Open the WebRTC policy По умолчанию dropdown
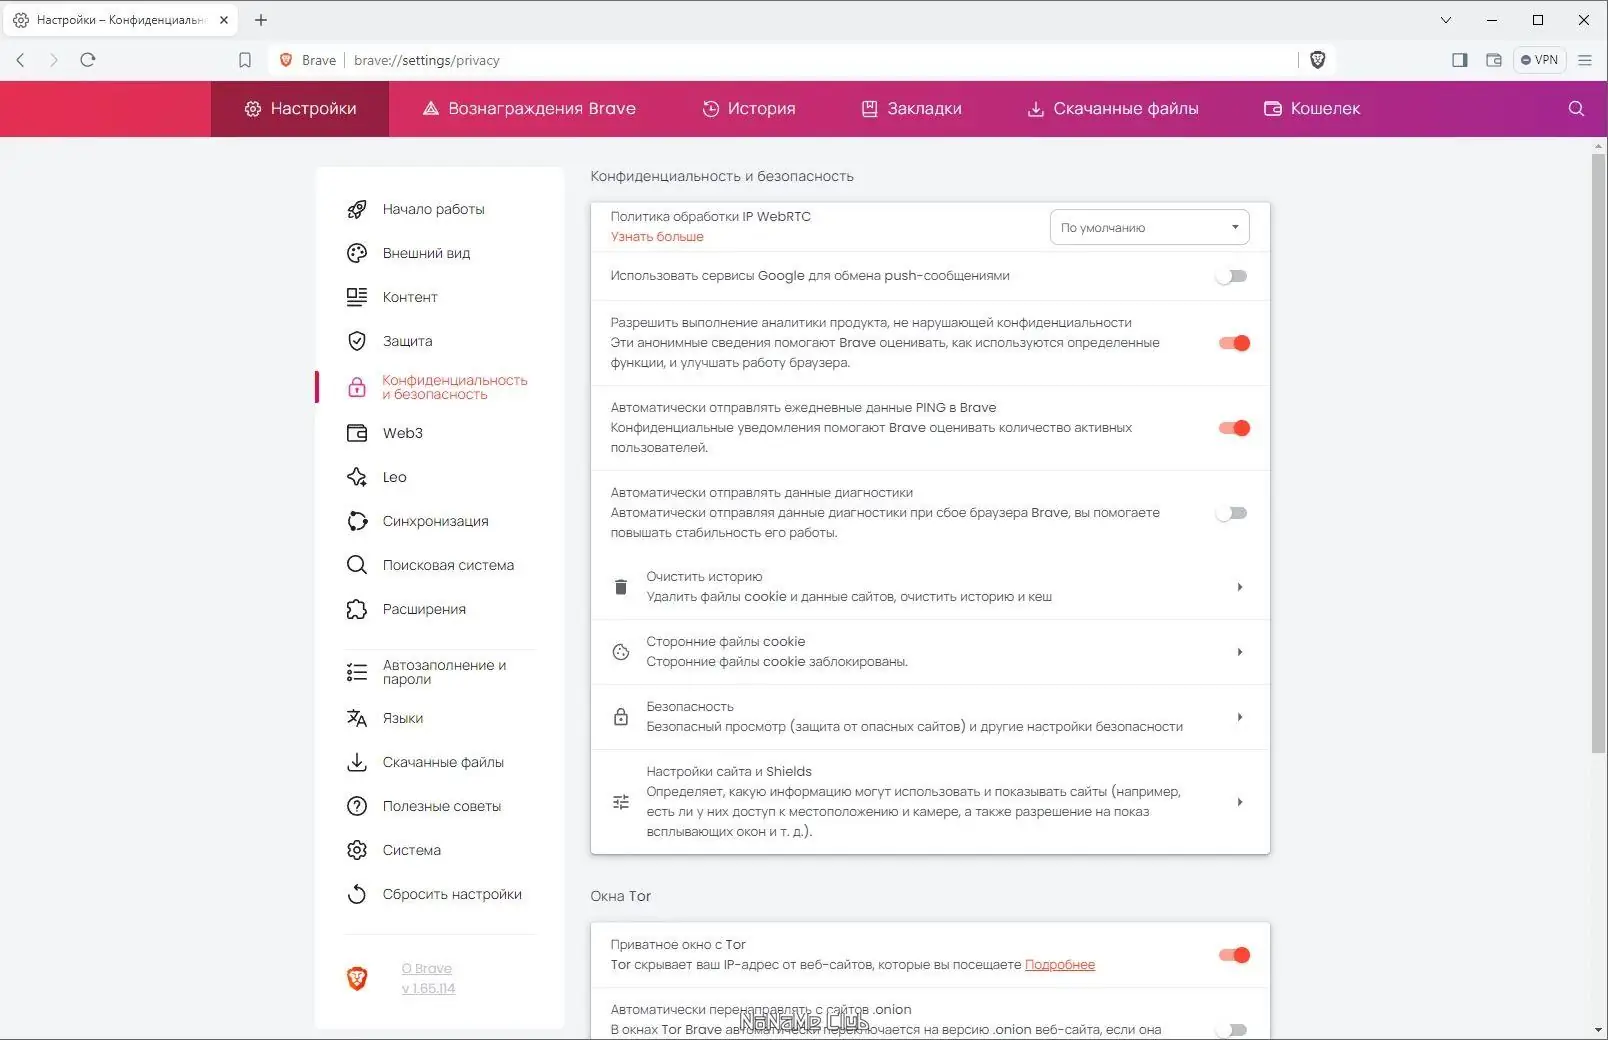 tap(1148, 227)
